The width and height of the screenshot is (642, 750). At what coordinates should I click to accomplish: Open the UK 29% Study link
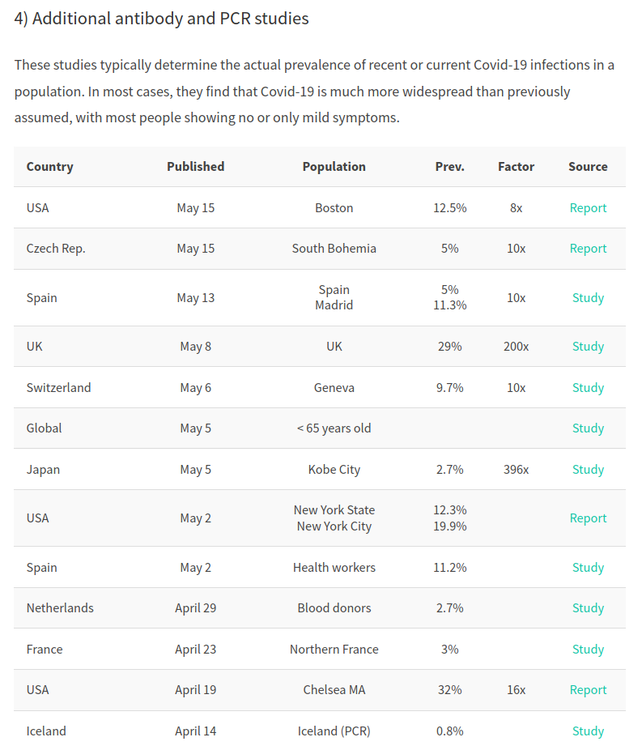587,346
